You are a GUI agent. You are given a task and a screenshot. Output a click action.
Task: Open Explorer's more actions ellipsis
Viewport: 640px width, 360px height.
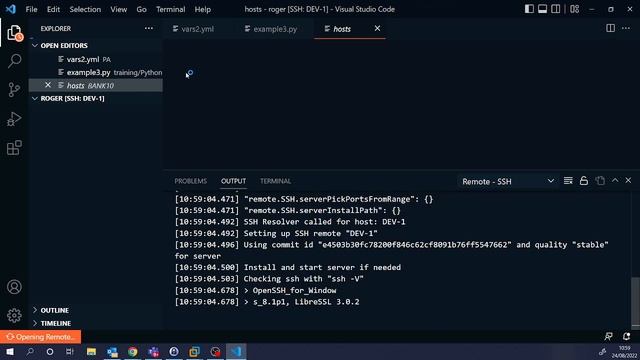(x=149, y=29)
